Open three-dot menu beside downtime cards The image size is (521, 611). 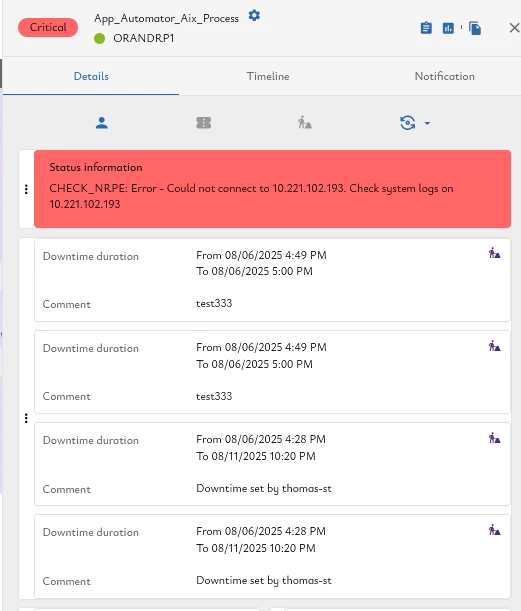point(26,419)
